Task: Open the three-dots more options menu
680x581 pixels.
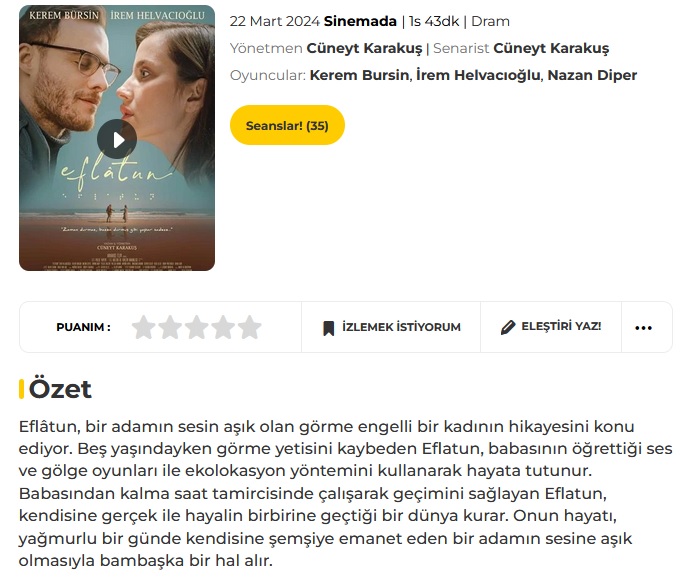Action: [x=643, y=328]
